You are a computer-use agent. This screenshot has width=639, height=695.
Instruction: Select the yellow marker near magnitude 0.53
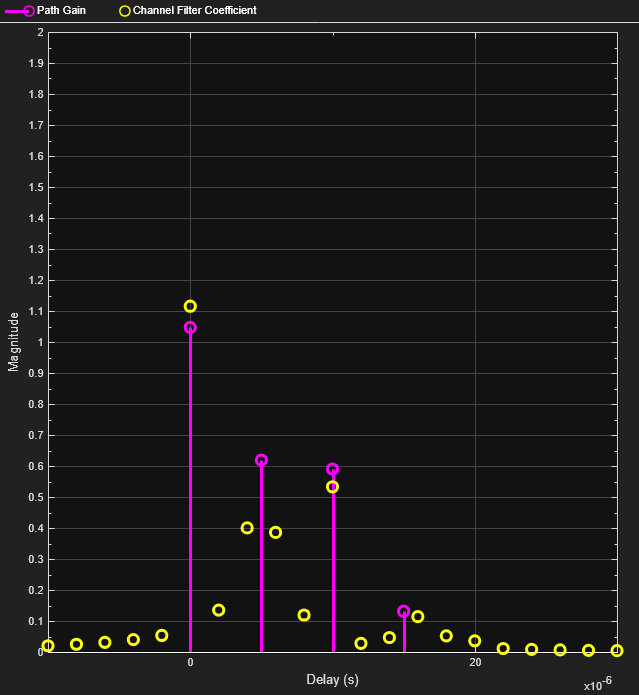tap(333, 487)
